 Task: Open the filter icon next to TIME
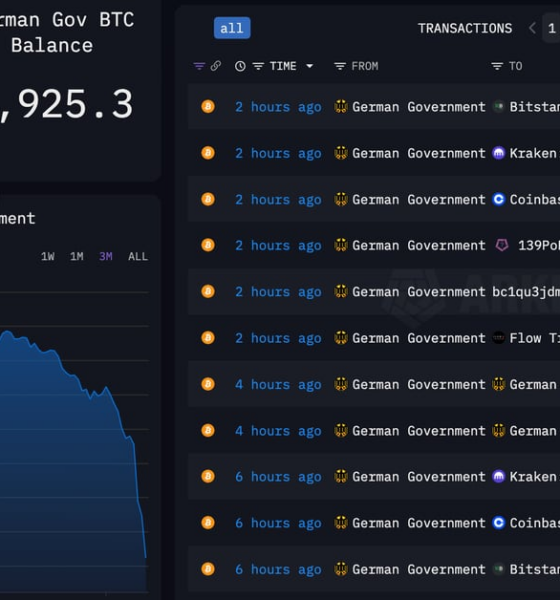258,66
